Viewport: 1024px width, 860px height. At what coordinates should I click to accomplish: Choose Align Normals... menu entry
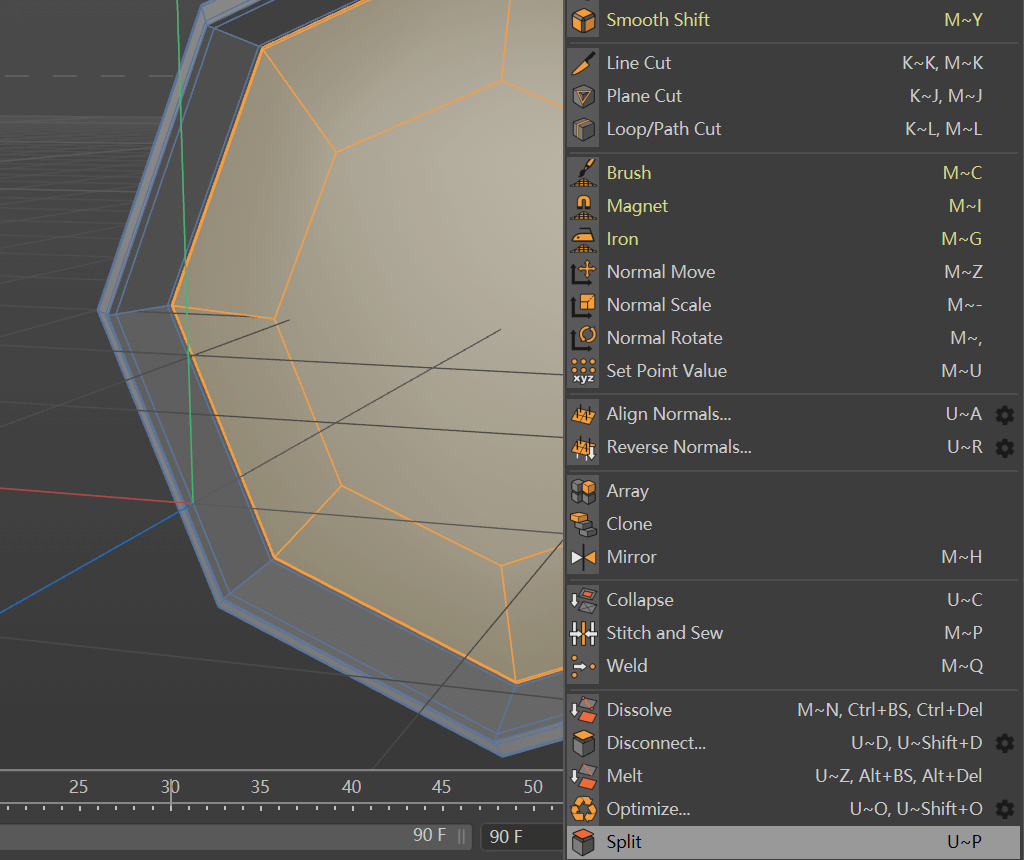pos(793,414)
